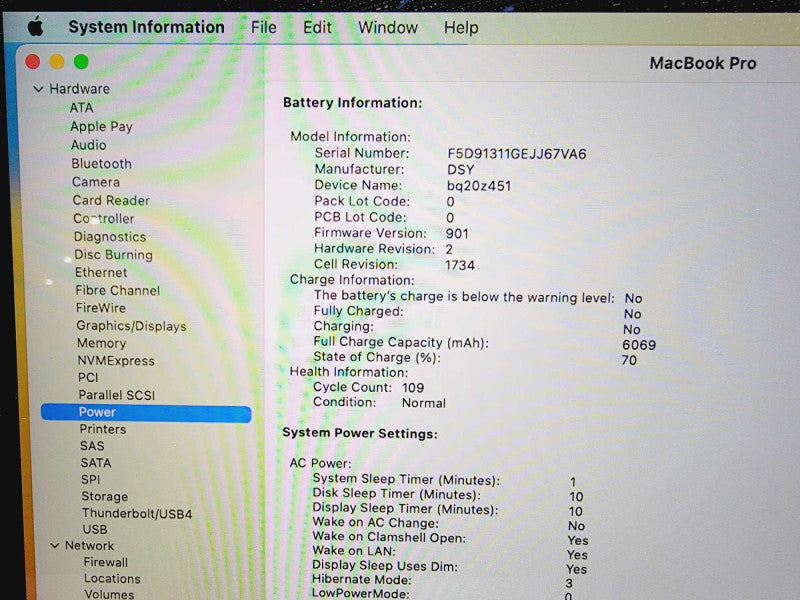
Task: Click the yellow minimize window button
Action: click(57, 62)
